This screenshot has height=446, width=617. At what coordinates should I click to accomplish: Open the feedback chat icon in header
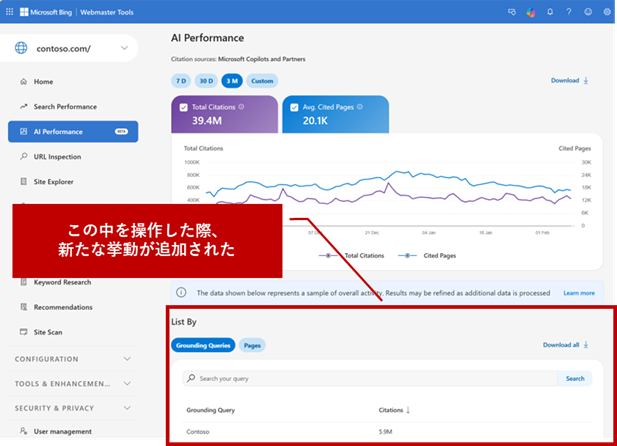tap(512, 12)
